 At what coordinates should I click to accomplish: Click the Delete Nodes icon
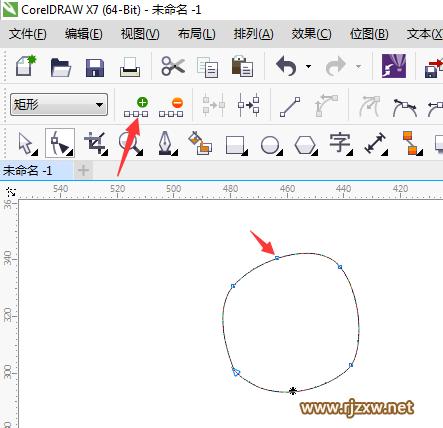[x=171, y=107]
